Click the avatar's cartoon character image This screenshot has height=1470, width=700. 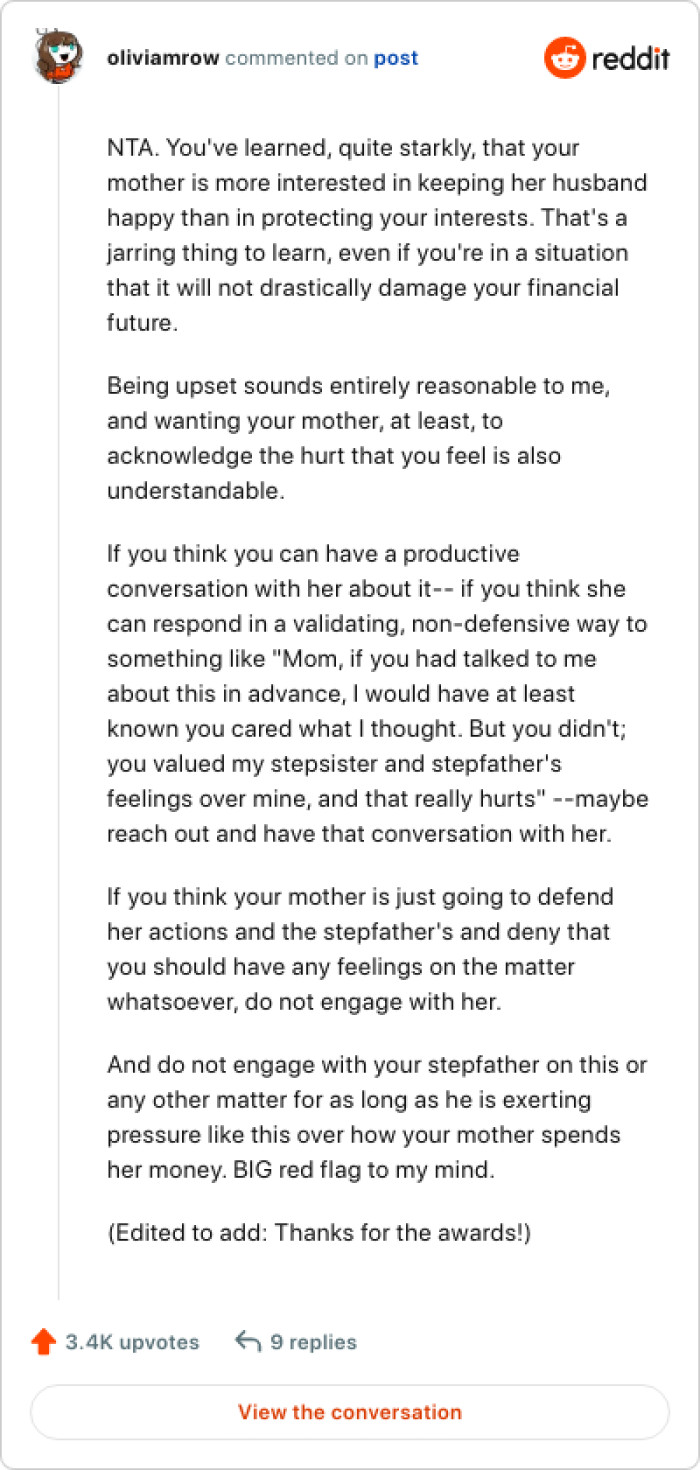pos(58,58)
